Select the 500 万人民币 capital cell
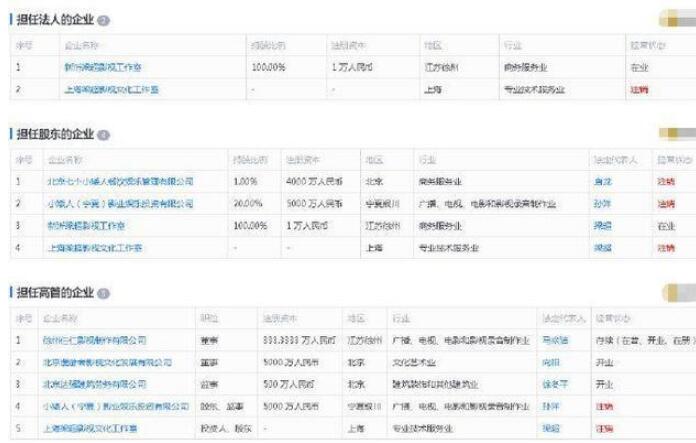The image size is (696, 443). [289, 384]
